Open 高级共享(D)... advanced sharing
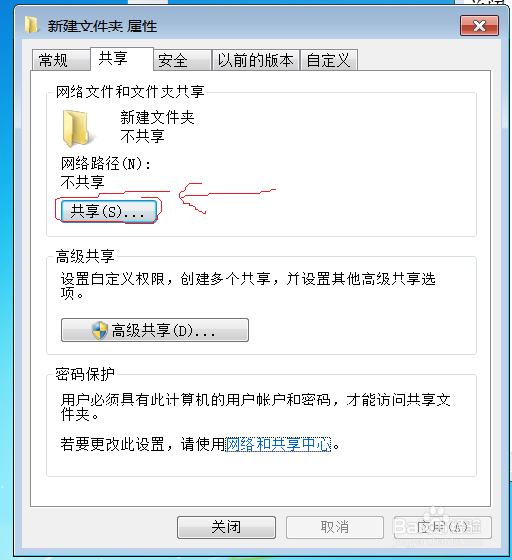This screenshot has width=512, height=560. (155, 330)
